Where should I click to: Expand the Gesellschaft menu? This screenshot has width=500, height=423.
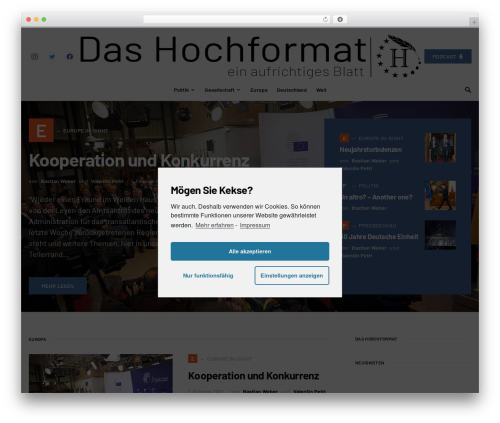[222, 90]
